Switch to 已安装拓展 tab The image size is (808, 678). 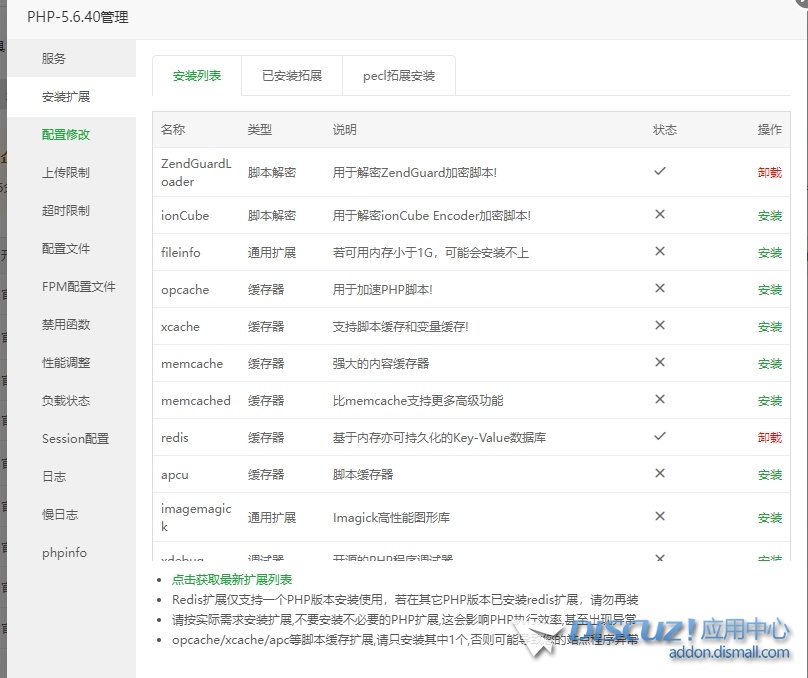point(292,76)
